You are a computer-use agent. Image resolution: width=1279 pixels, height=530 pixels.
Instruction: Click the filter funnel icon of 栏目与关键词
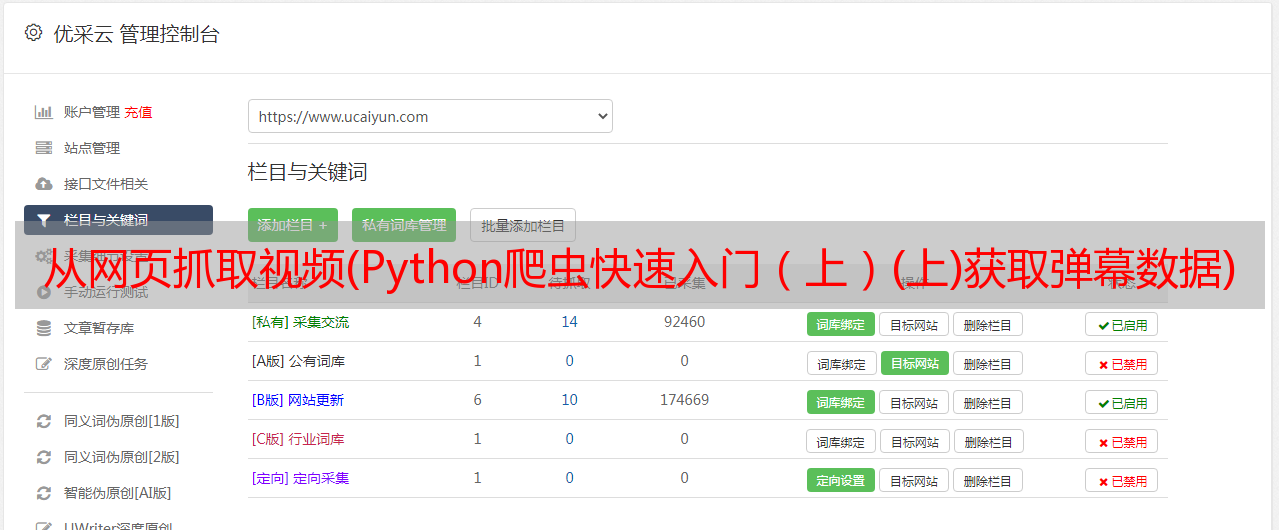[43, 220]
